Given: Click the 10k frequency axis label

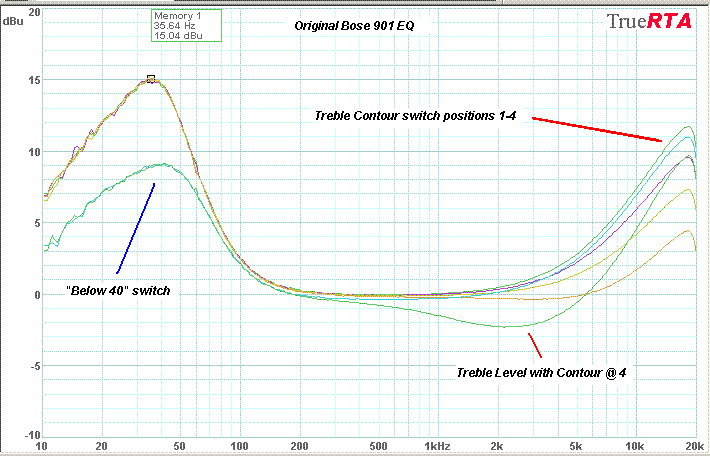Looking at the screenshot, I should pos(635,446).
